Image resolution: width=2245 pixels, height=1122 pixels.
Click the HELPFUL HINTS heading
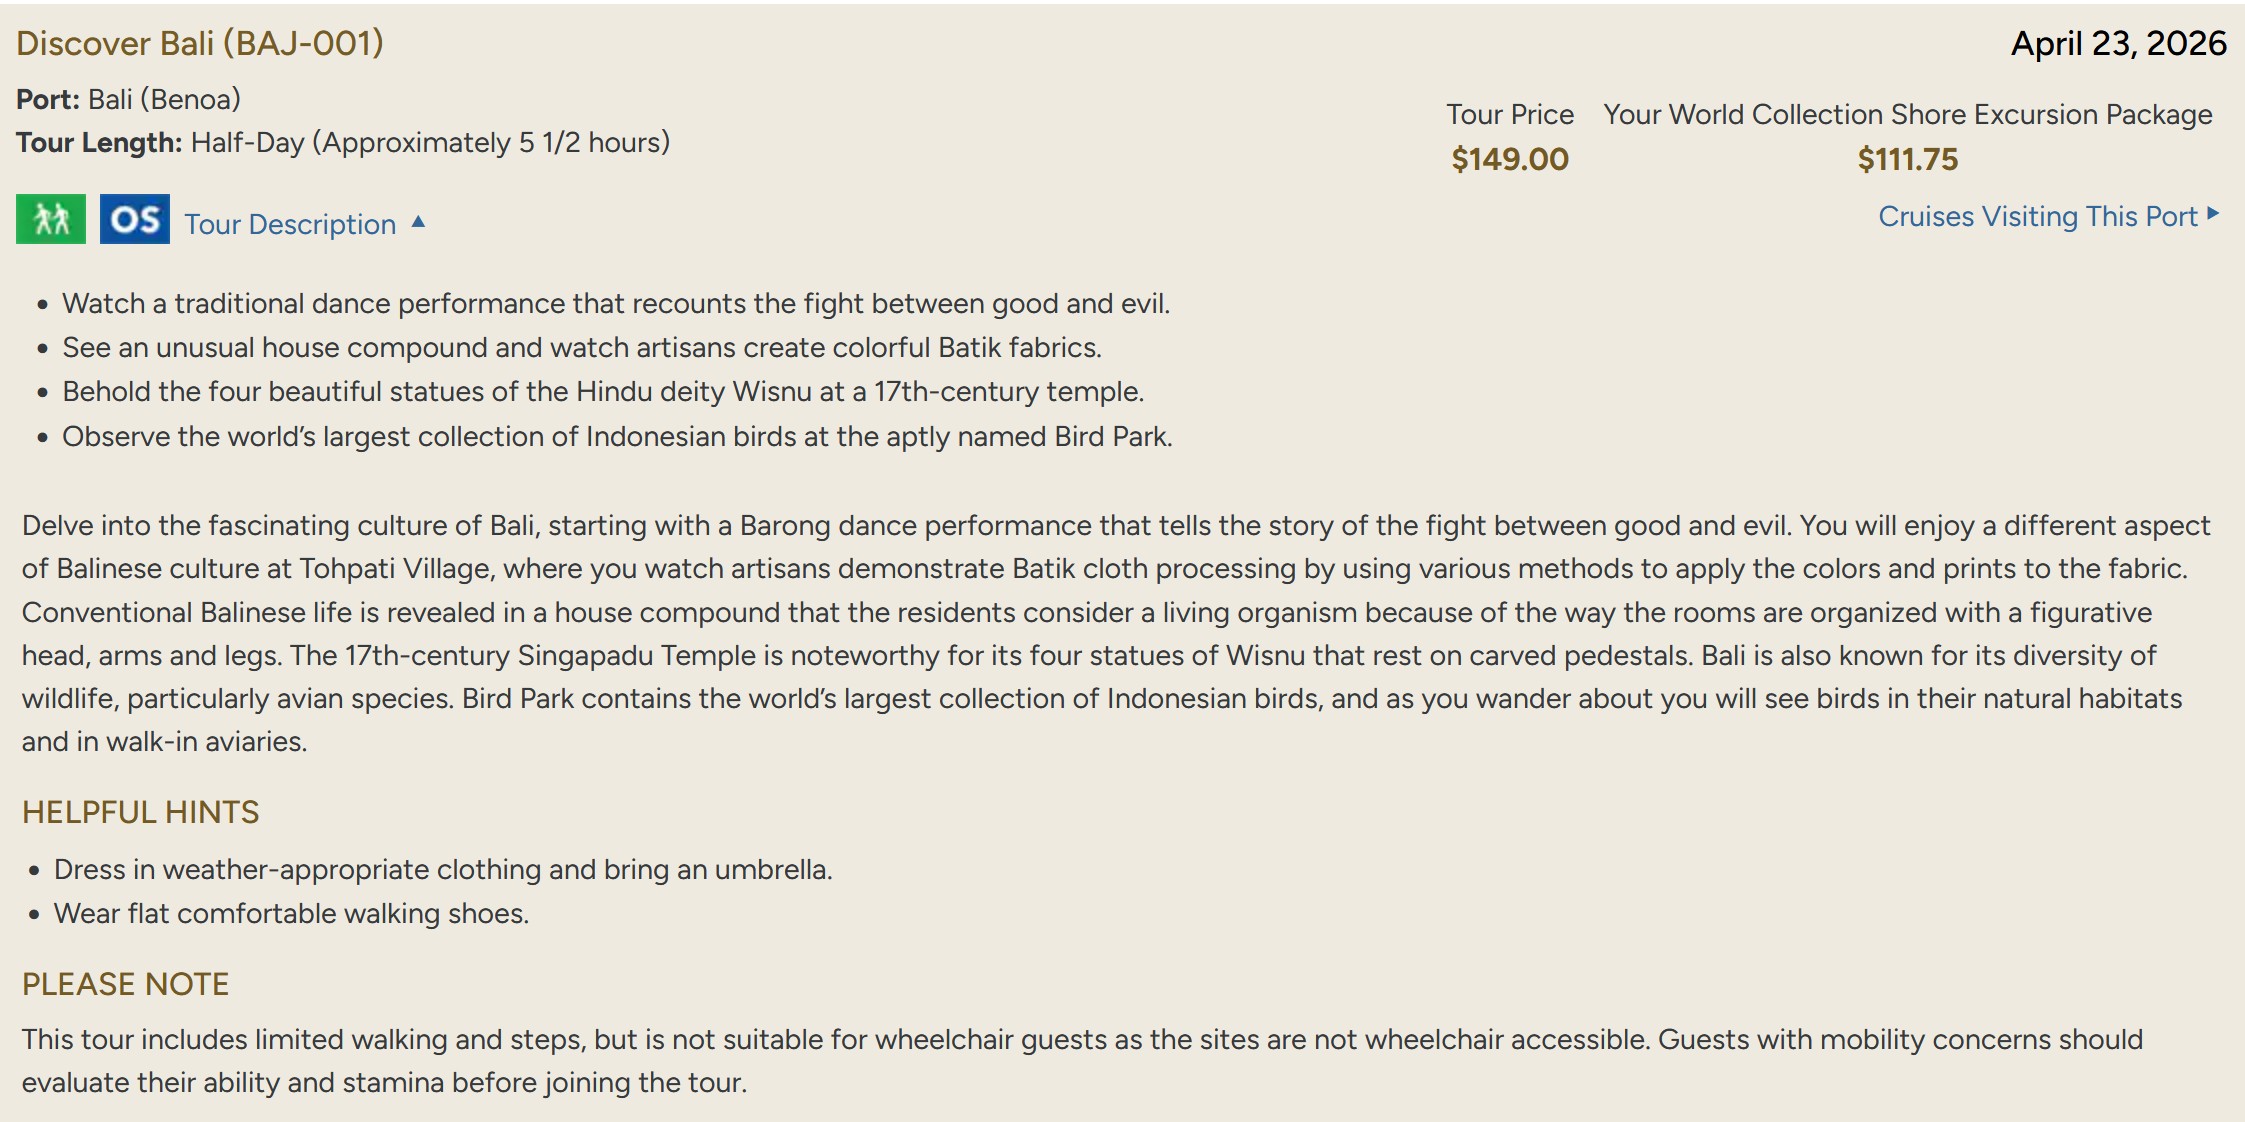point(141,812)
